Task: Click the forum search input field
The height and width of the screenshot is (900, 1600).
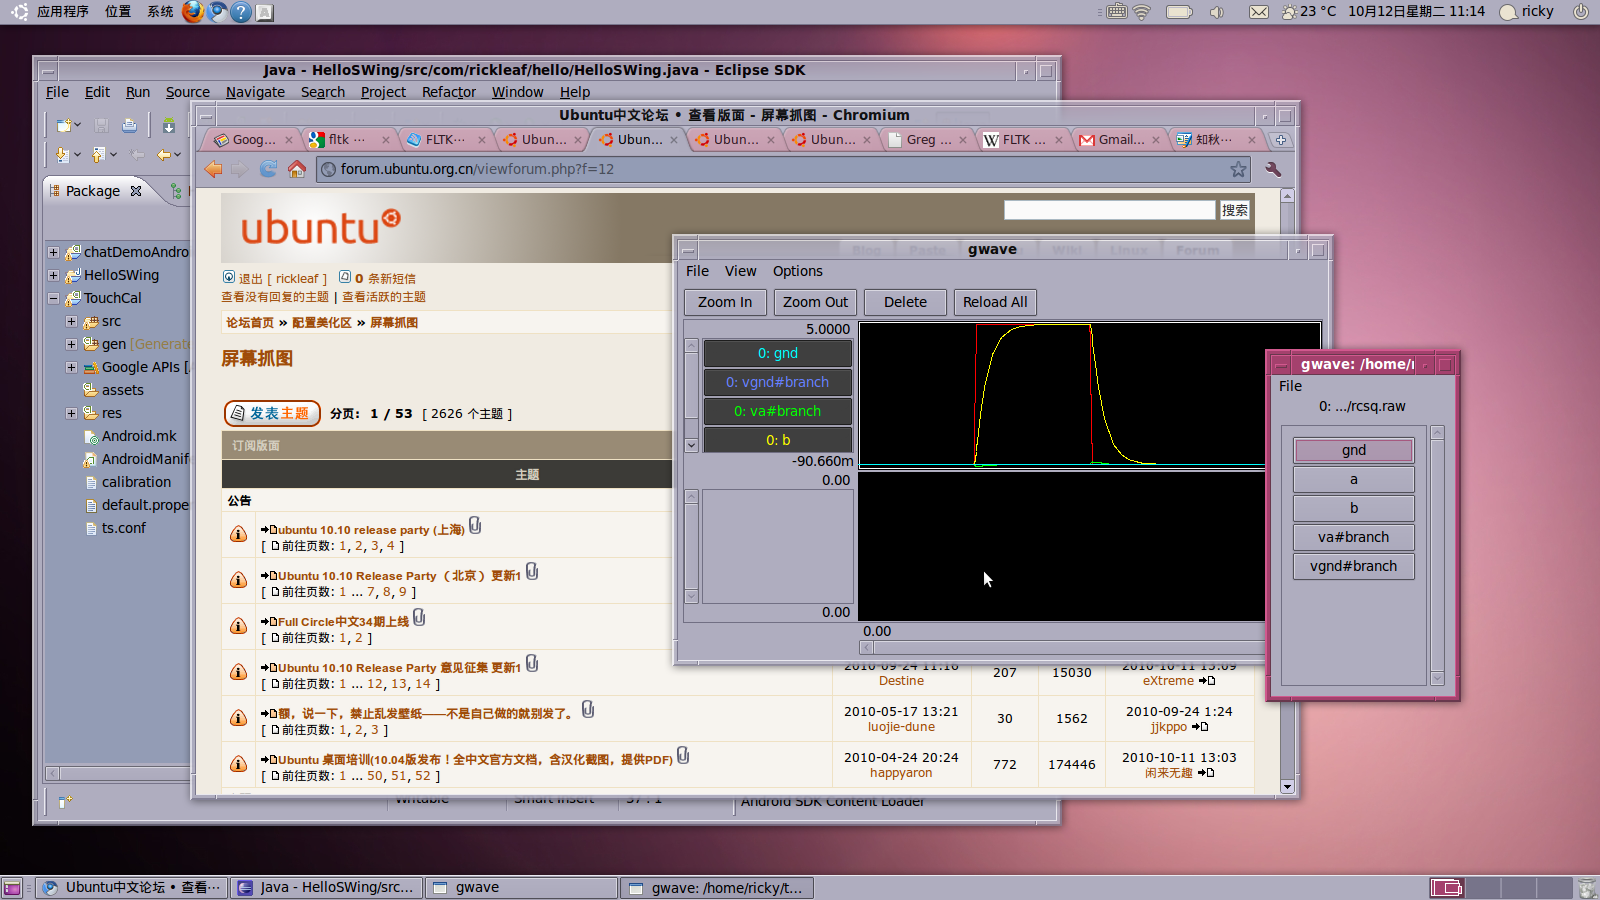Action: [x=1109, y=210]
